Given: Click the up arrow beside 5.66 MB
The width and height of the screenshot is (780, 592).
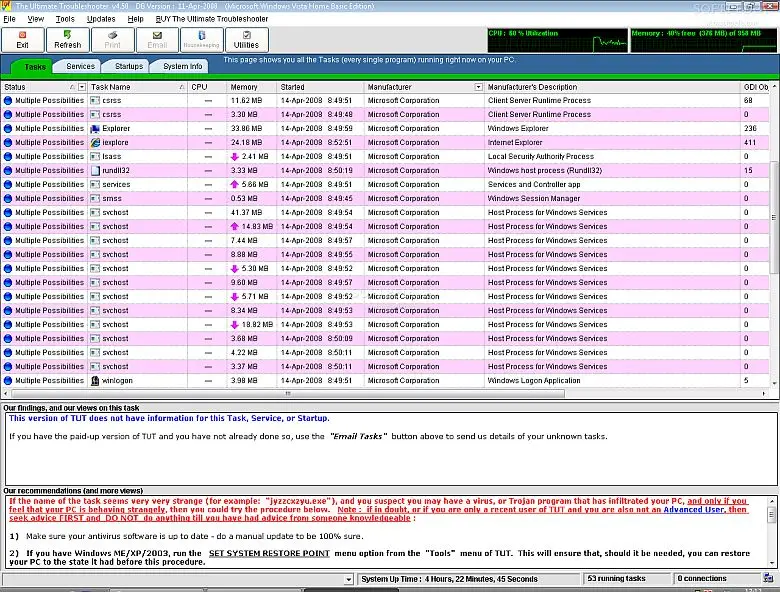Looking at the screenshot, I should click(234, 184).
